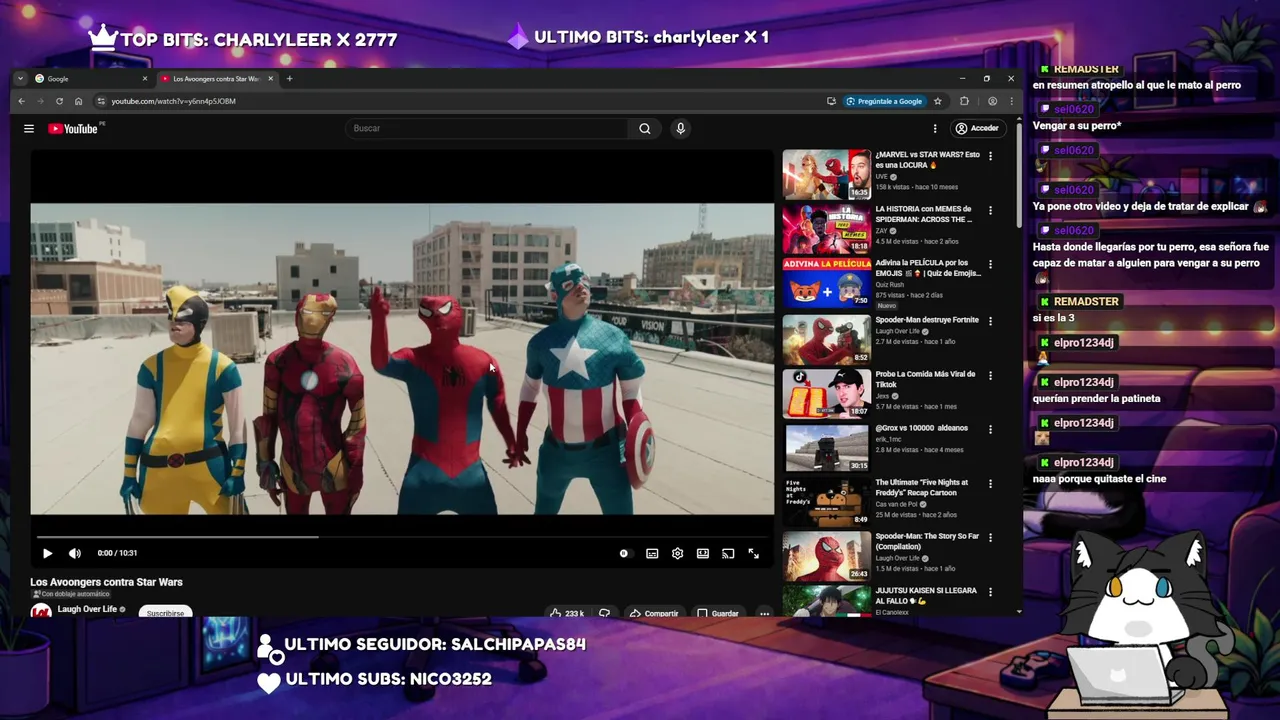View site information icon in address bar
This screenshot has height=720, width=1280.
click(101, 101)
